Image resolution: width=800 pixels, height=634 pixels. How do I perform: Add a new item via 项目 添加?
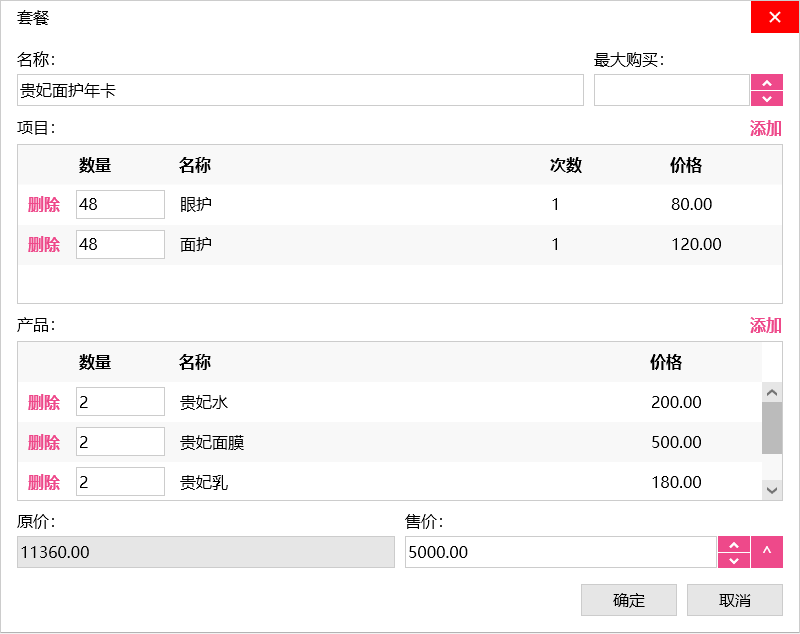coord(765,128)
